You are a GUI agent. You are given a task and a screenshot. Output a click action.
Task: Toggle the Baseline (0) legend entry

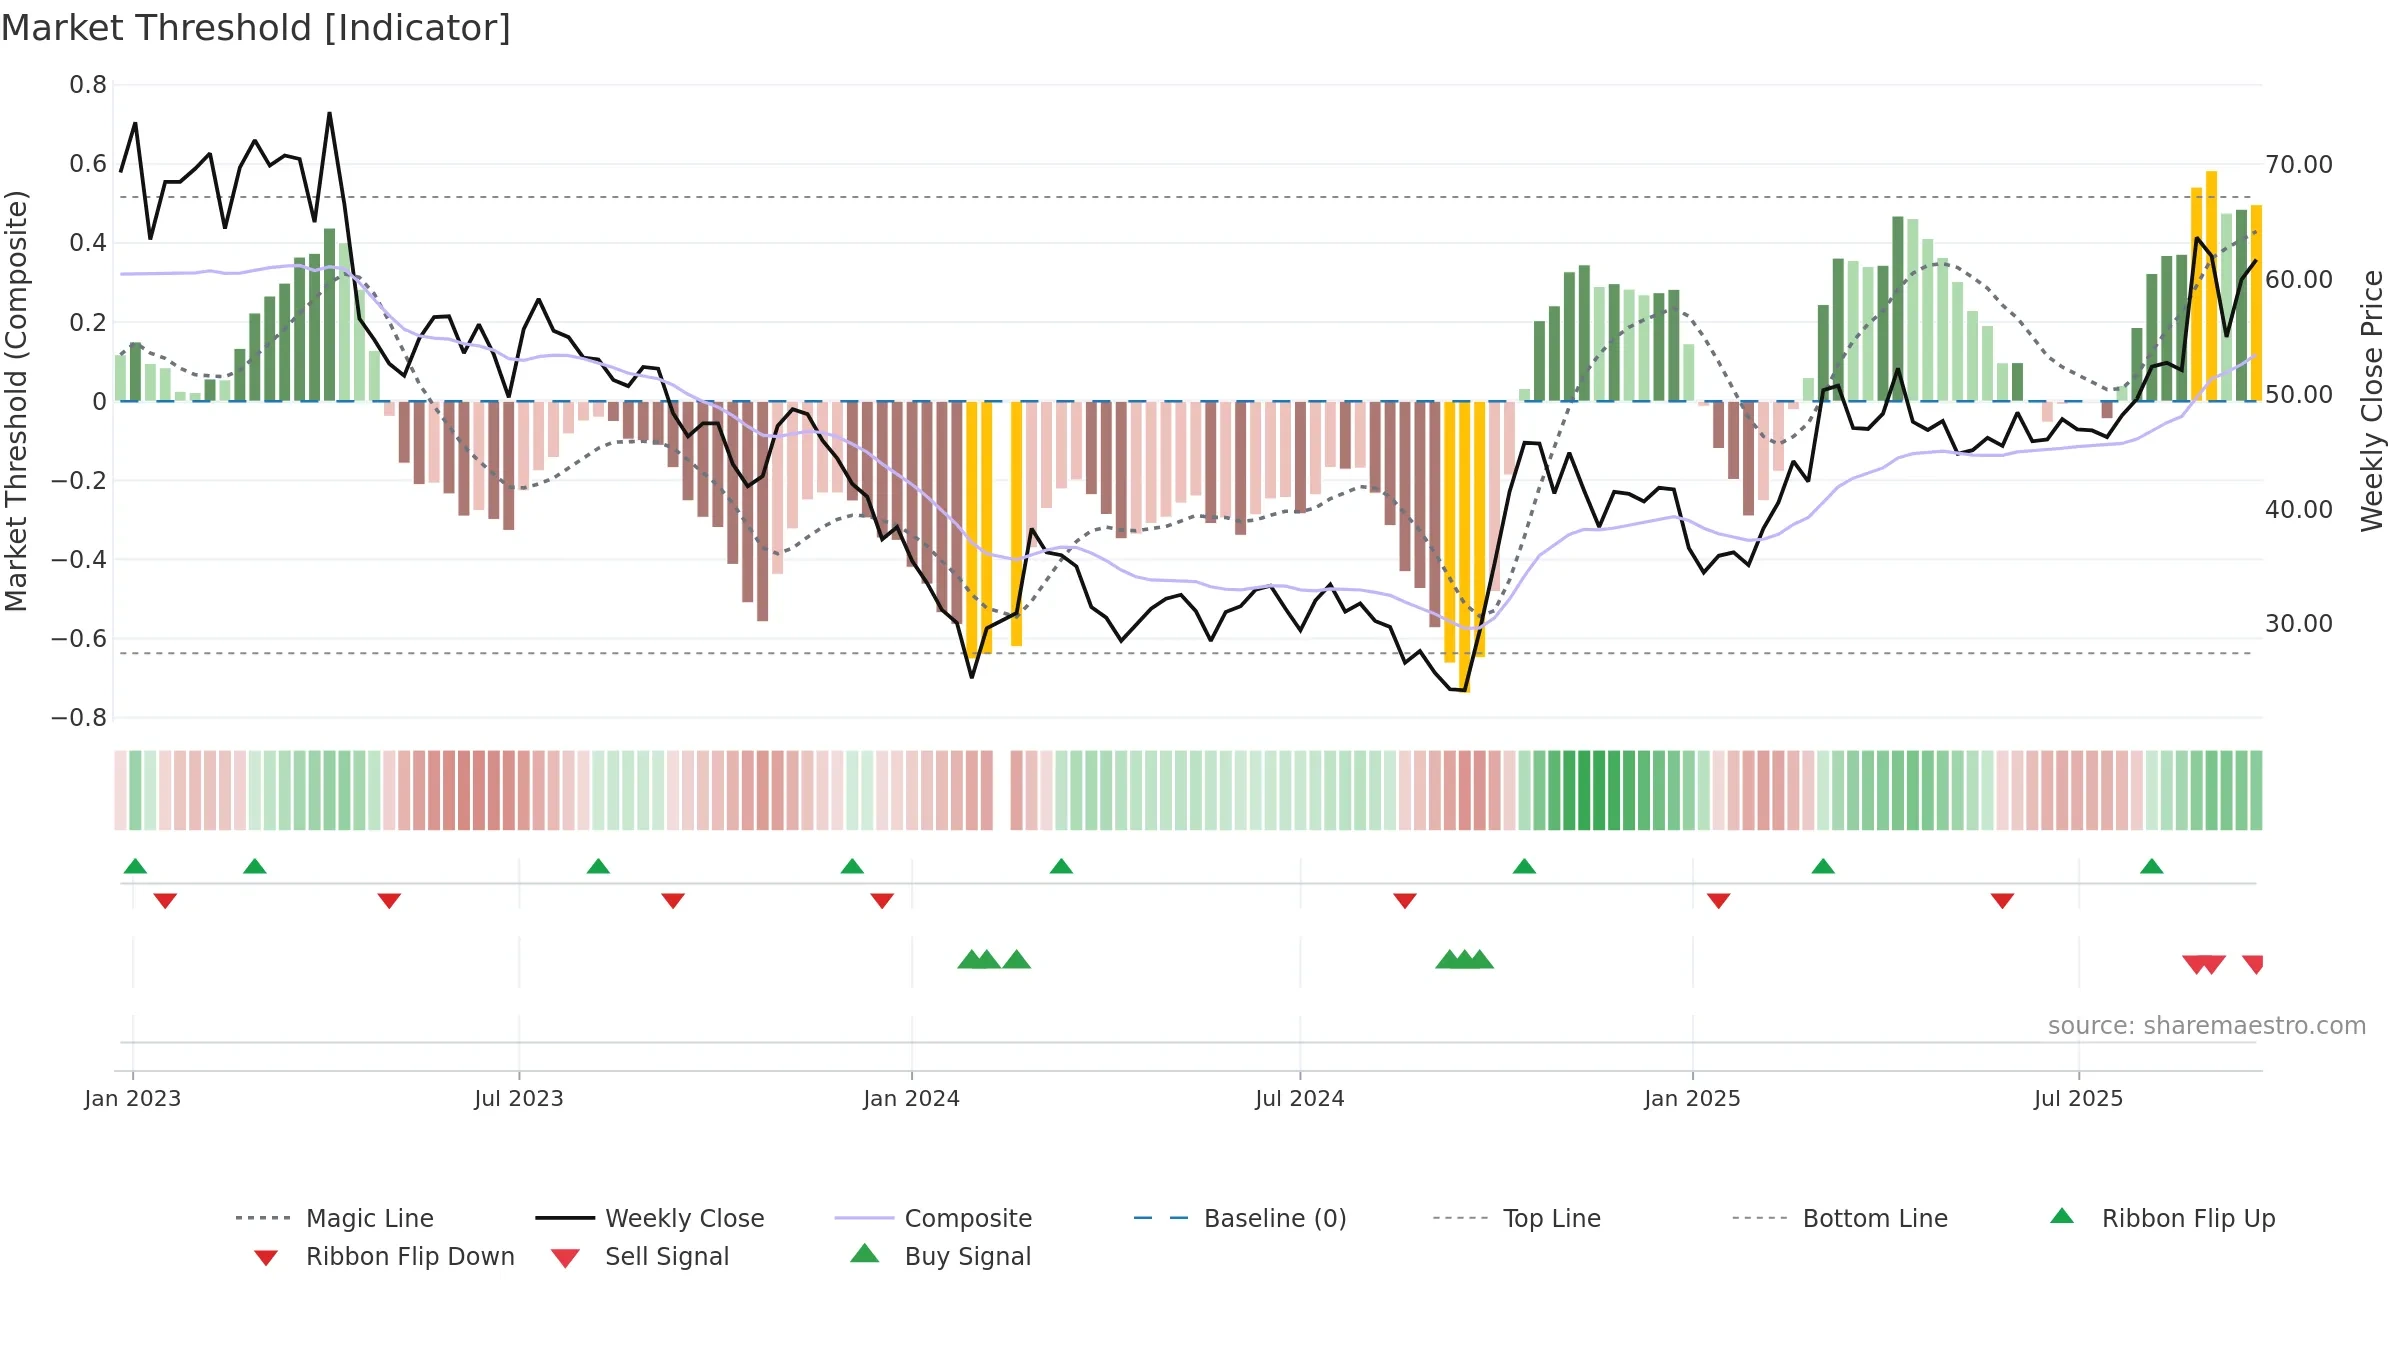(x=1240, y=1218)
